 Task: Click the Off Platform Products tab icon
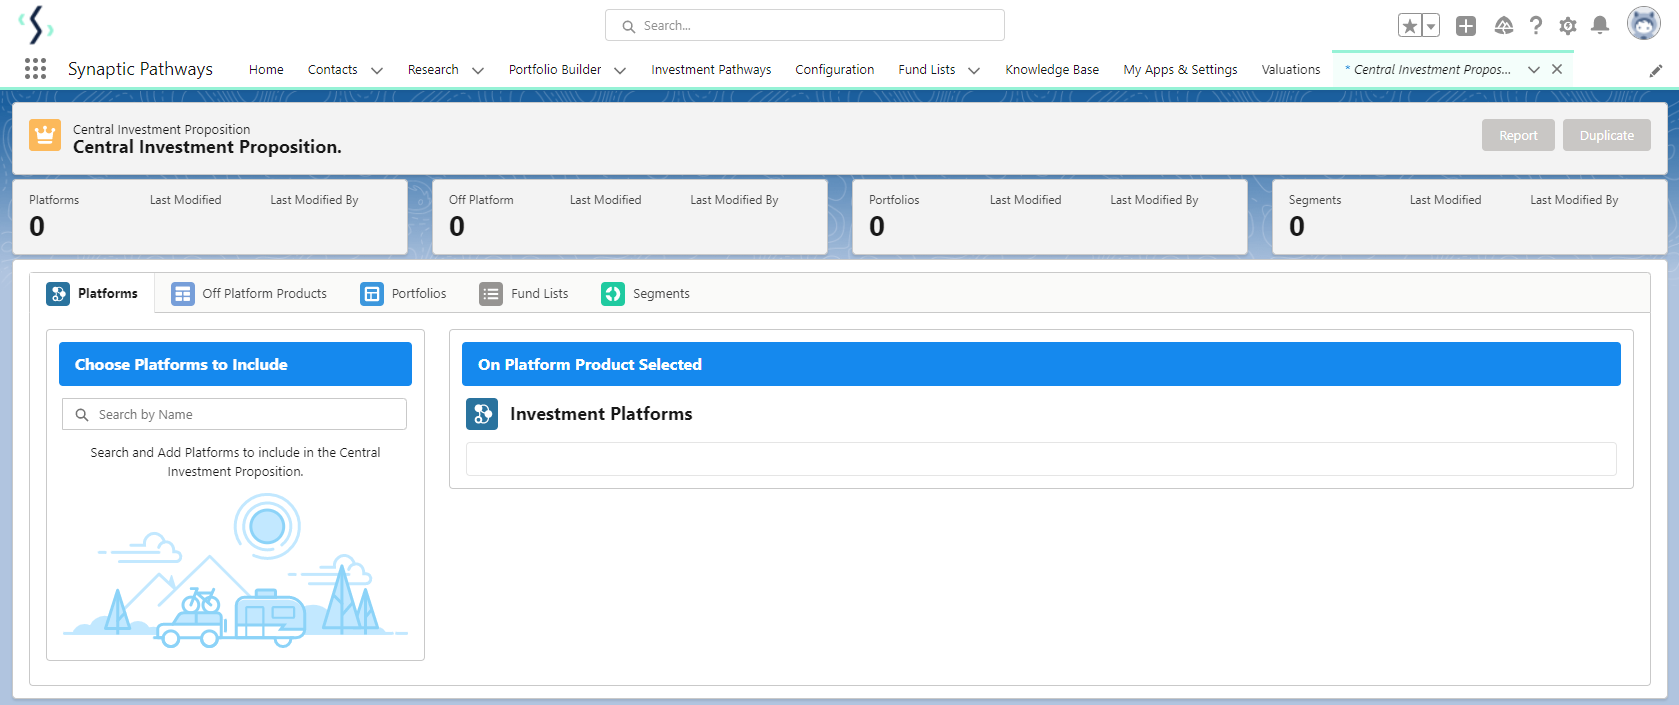tap(183, 293)
